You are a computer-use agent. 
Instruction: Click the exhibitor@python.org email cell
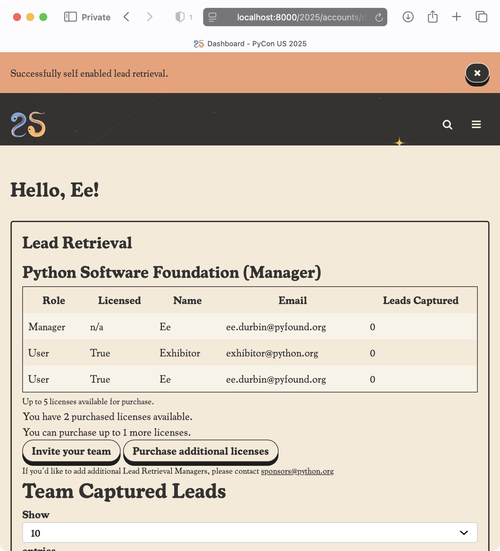pyautogui.click(x=272, y=353)
